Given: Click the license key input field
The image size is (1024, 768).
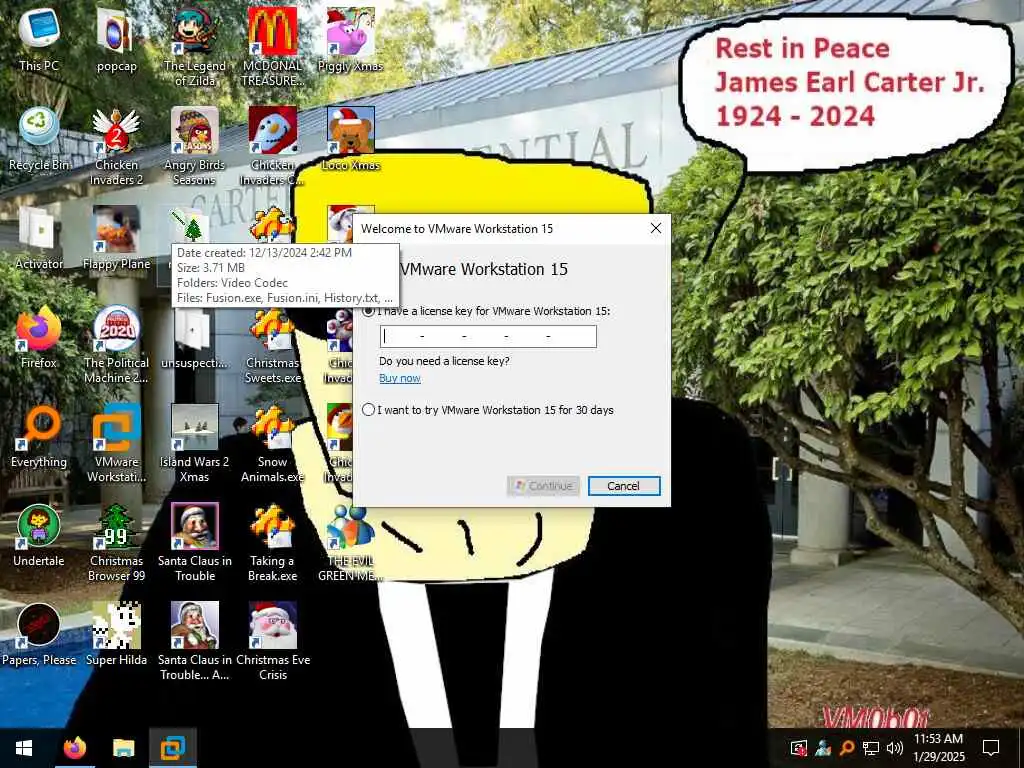Looking at the screenshot, I should 488,336.
